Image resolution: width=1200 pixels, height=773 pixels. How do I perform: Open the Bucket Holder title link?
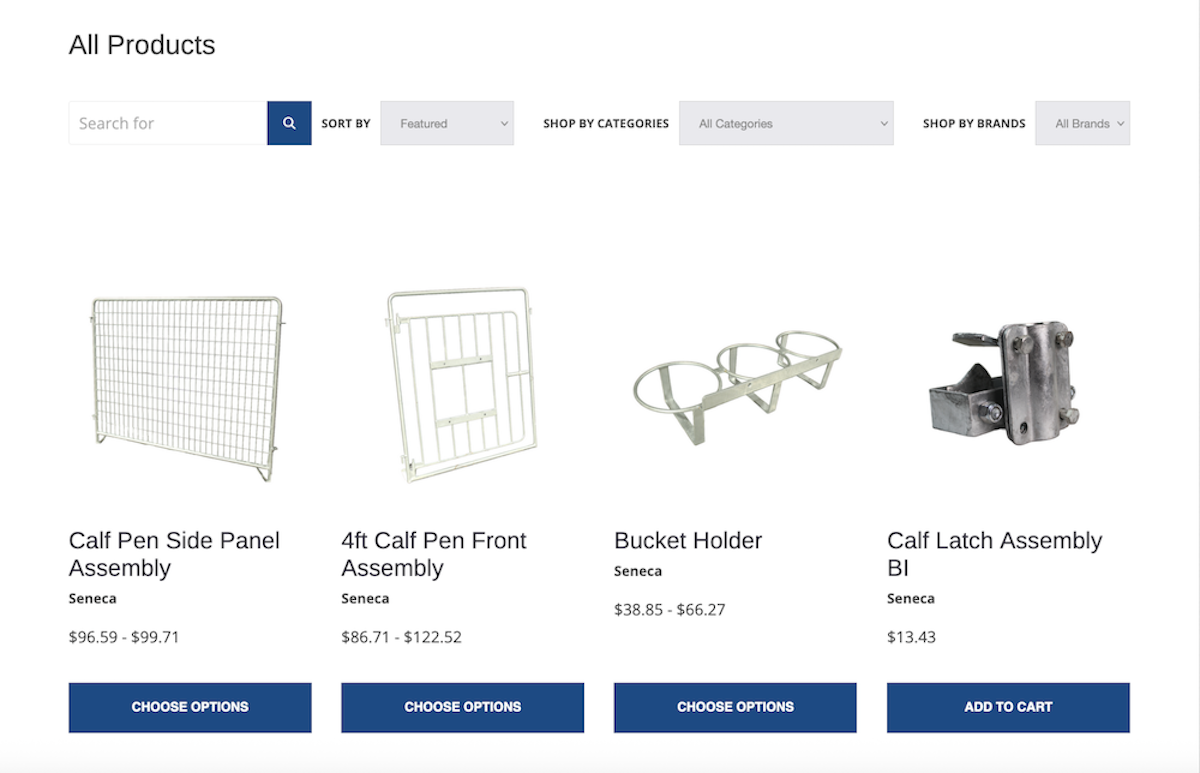click(x=688, y=541)
